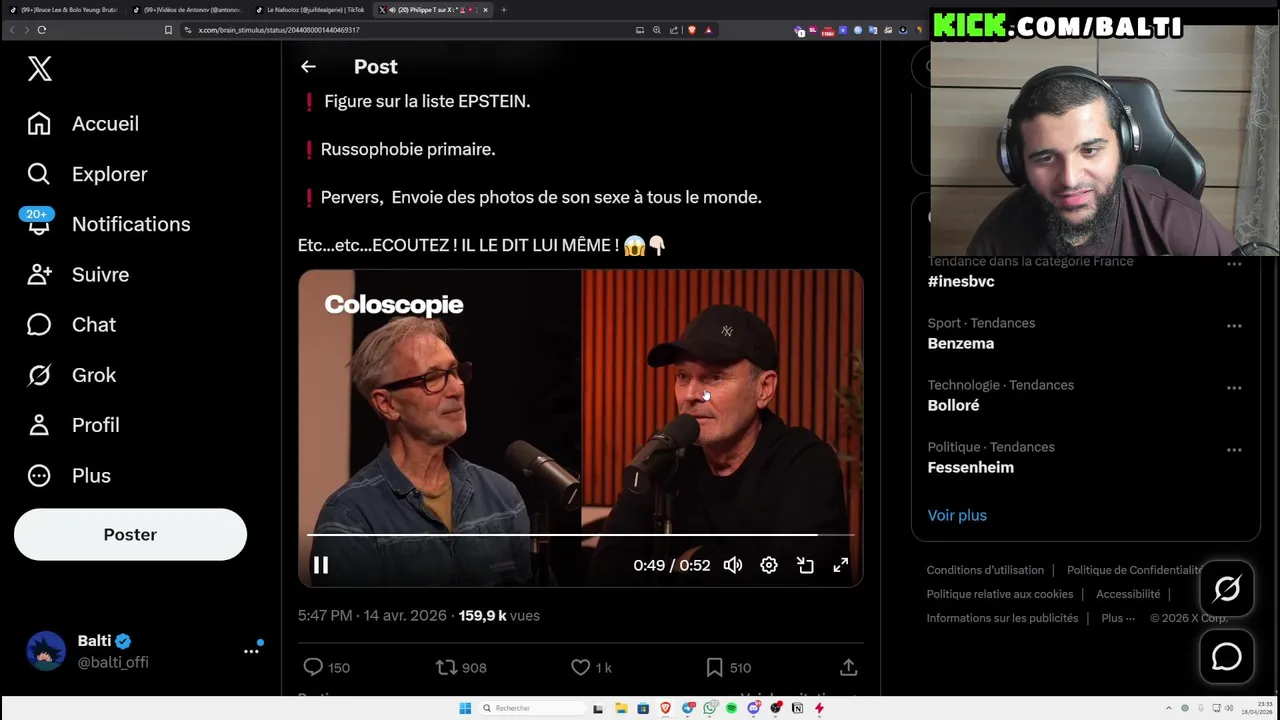The height and width of the screenshot is (720, 1280).
Task: Open Conditions d'utilisation link
Action: pyautogui.click(x=985, y=570)
